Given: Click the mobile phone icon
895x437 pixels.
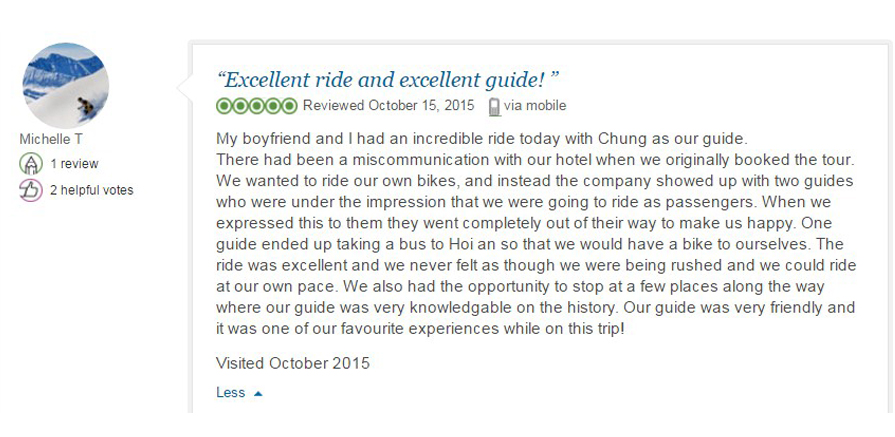Looking at the screenshot, I should click(x=494, y=107).
